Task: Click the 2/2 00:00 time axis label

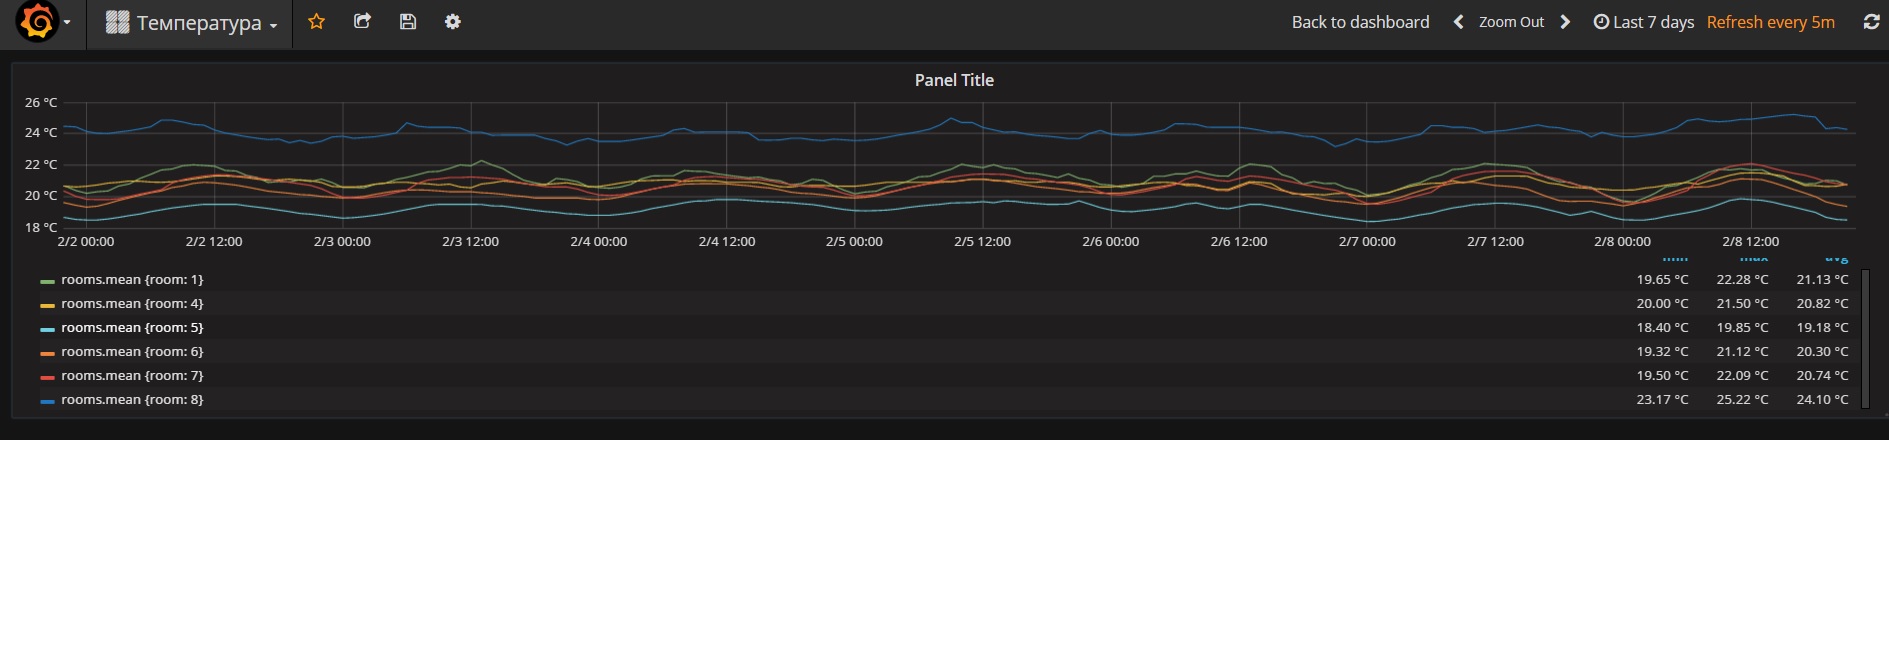Action: click(86, 242)
